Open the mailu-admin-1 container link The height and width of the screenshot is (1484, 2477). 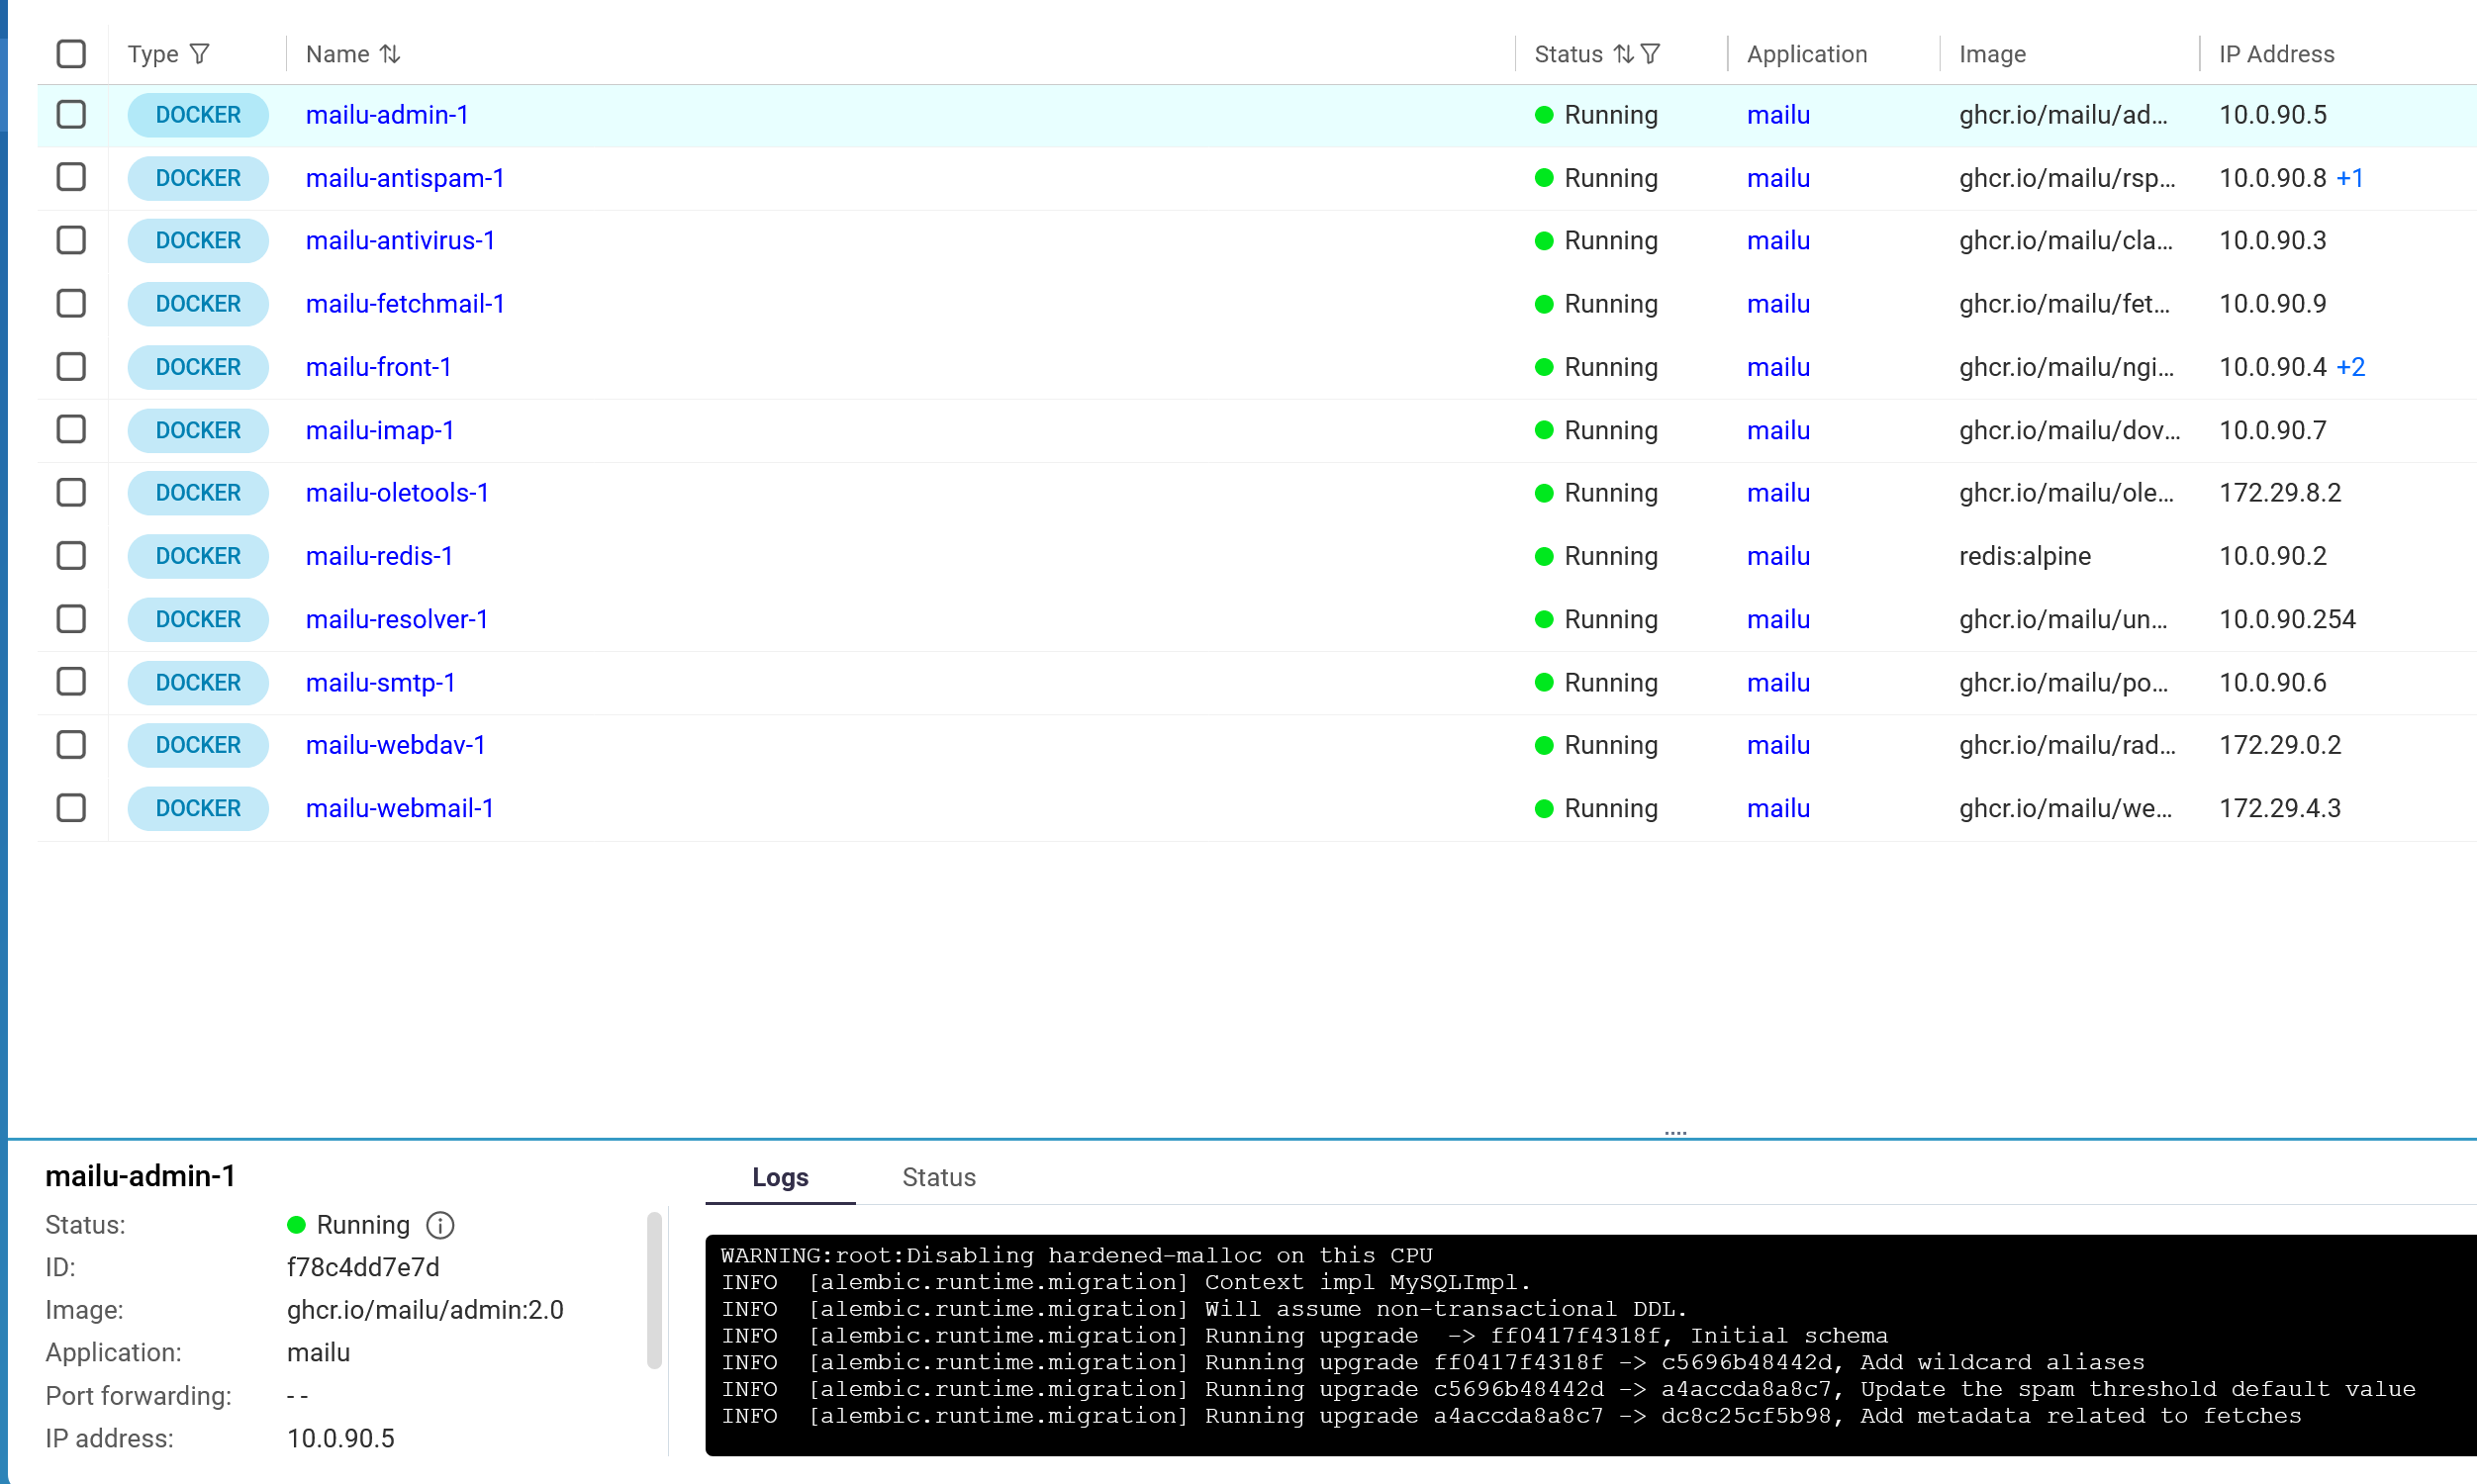click(387, 115)
